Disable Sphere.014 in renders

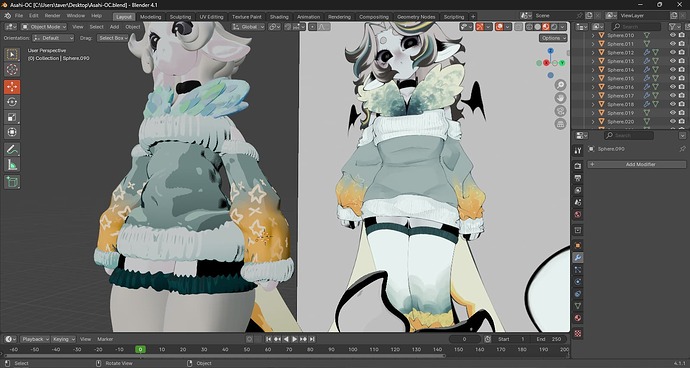[682, 70]
